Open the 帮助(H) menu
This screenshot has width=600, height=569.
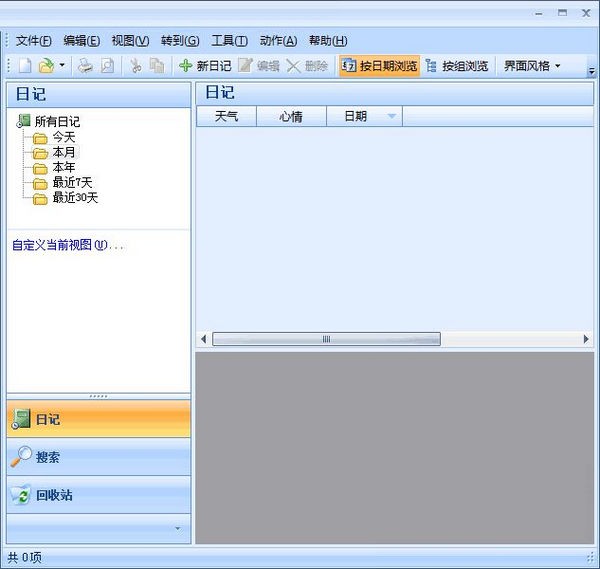(x=328, y=41)
